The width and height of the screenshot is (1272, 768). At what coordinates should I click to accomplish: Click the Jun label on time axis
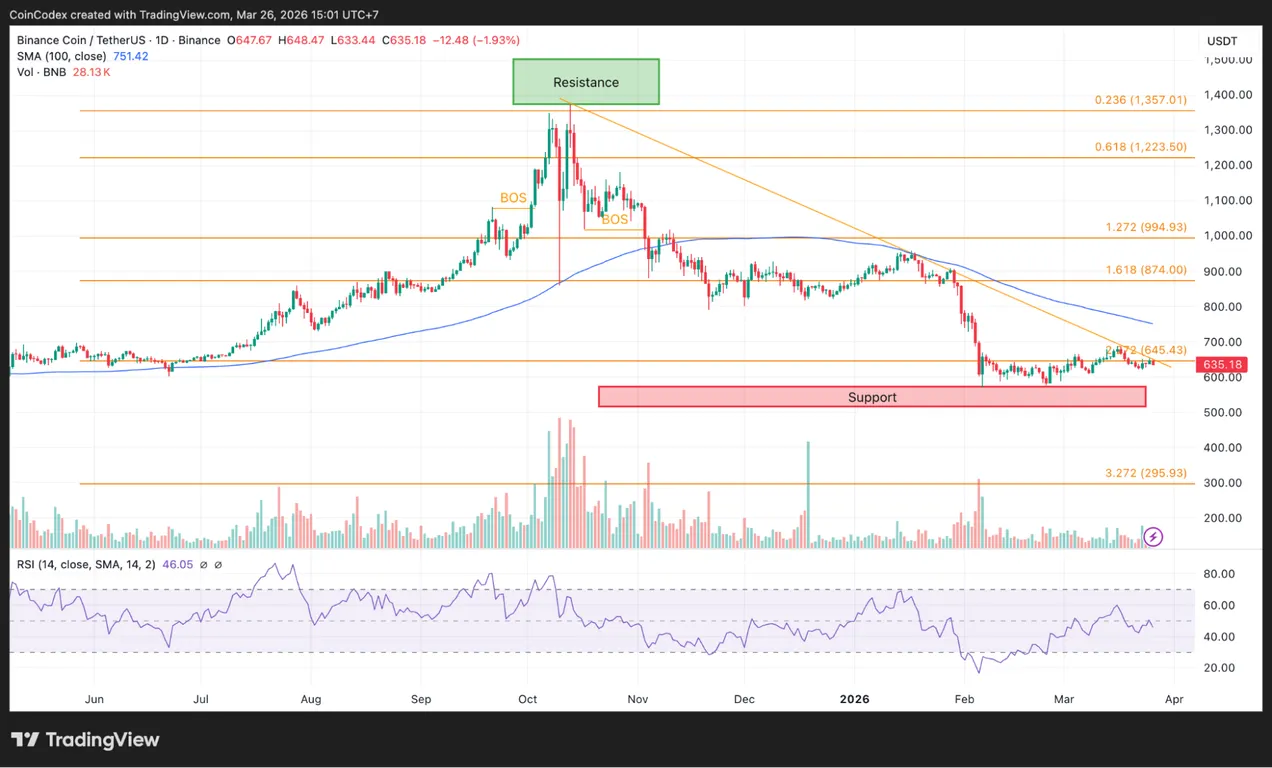(95, 699)
